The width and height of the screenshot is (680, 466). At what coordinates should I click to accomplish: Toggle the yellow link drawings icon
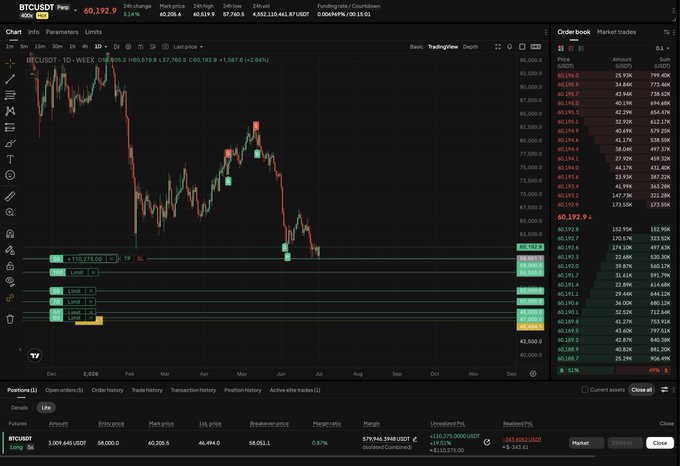pos(10,298)
